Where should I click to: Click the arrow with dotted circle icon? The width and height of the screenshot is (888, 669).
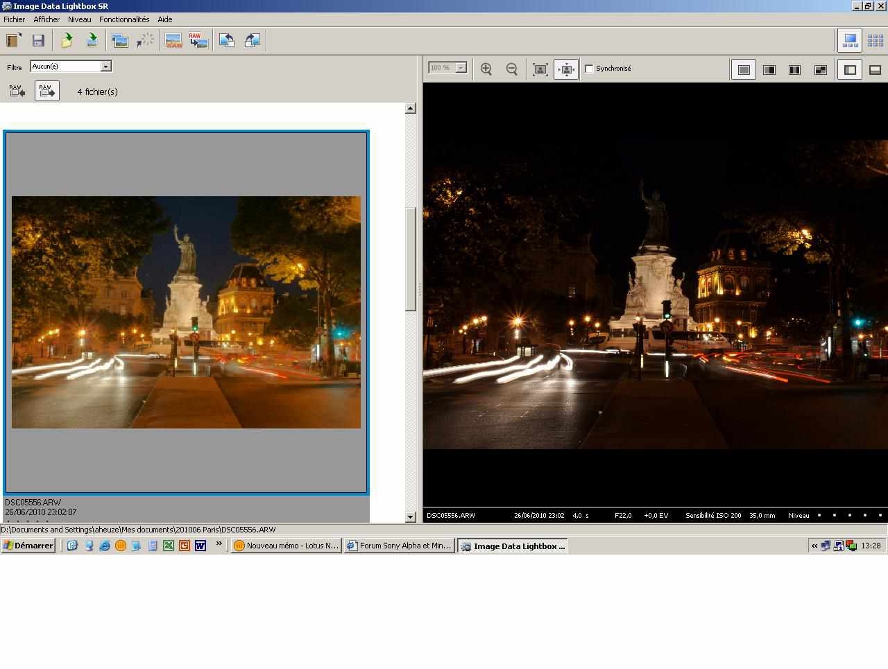145,40
